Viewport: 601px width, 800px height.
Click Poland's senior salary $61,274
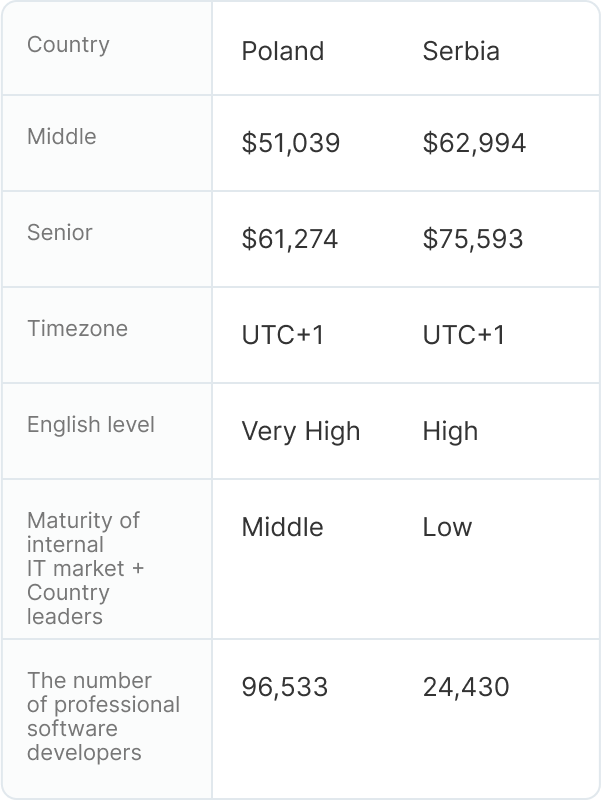coord(290,239)
